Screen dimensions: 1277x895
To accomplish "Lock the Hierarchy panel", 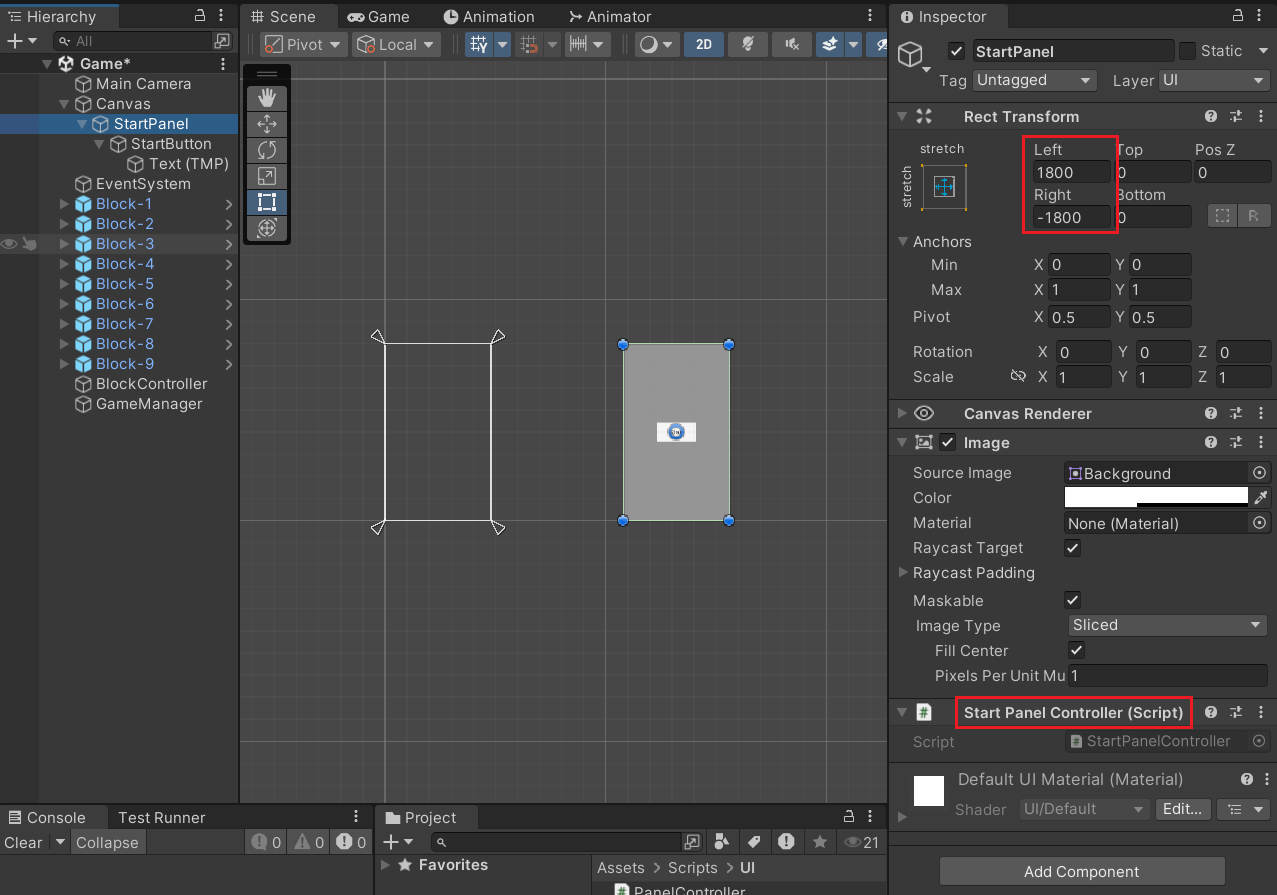I will [x=199, y=16].
